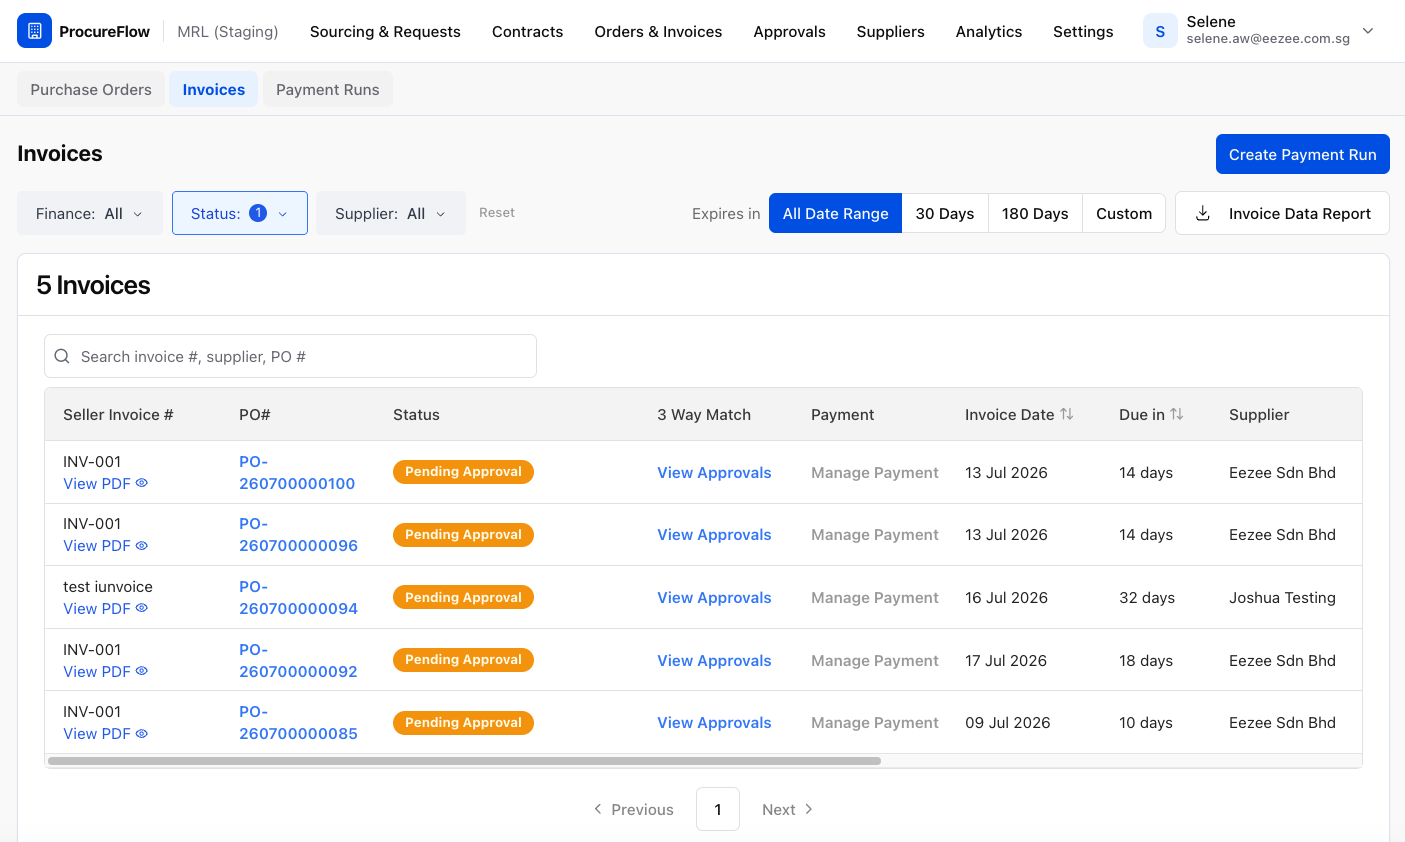Click the horizontal table scrollbar
1405x842 pixels.
coord(464,761)
